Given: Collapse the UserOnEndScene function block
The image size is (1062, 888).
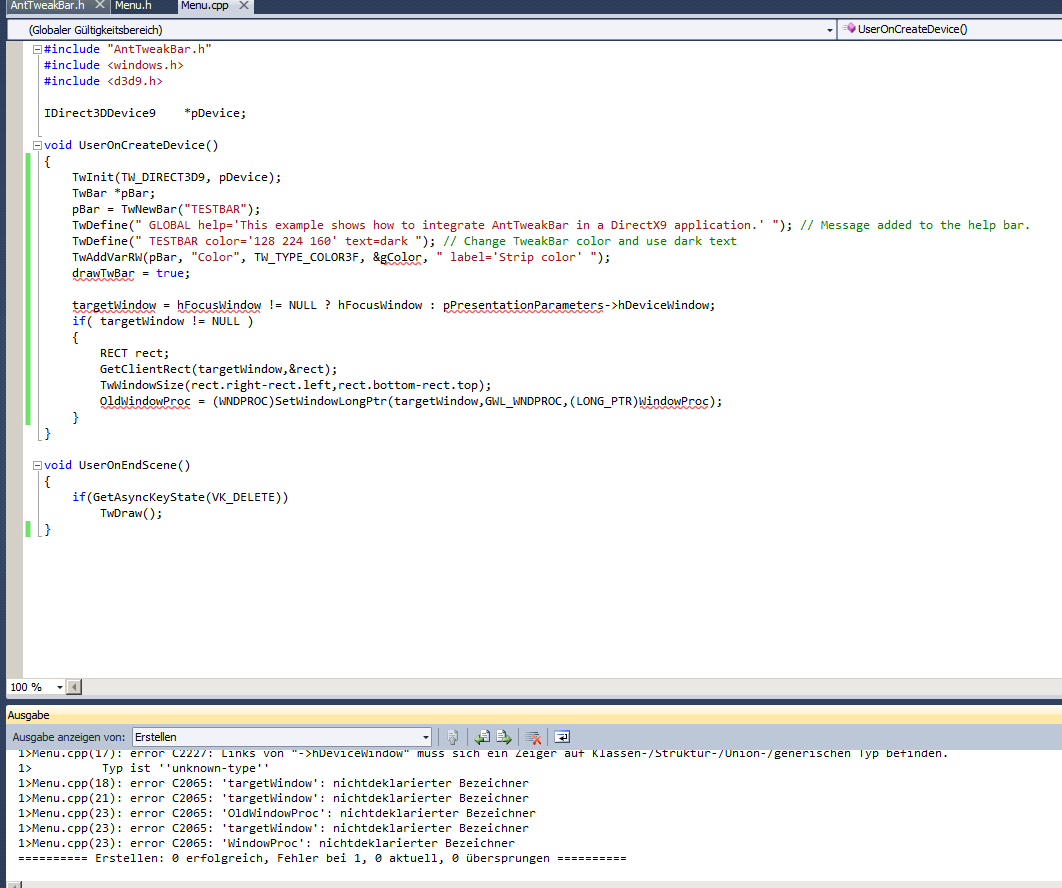Looking at the screenshot, I should (x=37, y=465).
